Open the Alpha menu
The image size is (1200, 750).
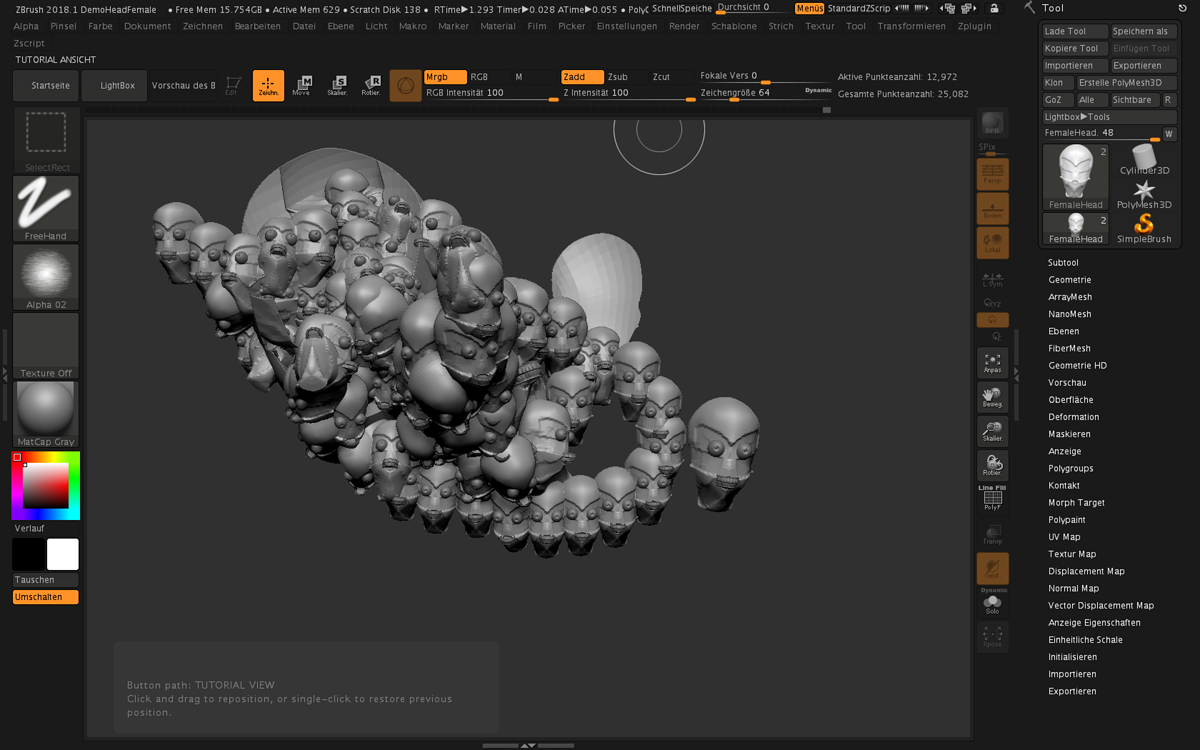[26, 26]
